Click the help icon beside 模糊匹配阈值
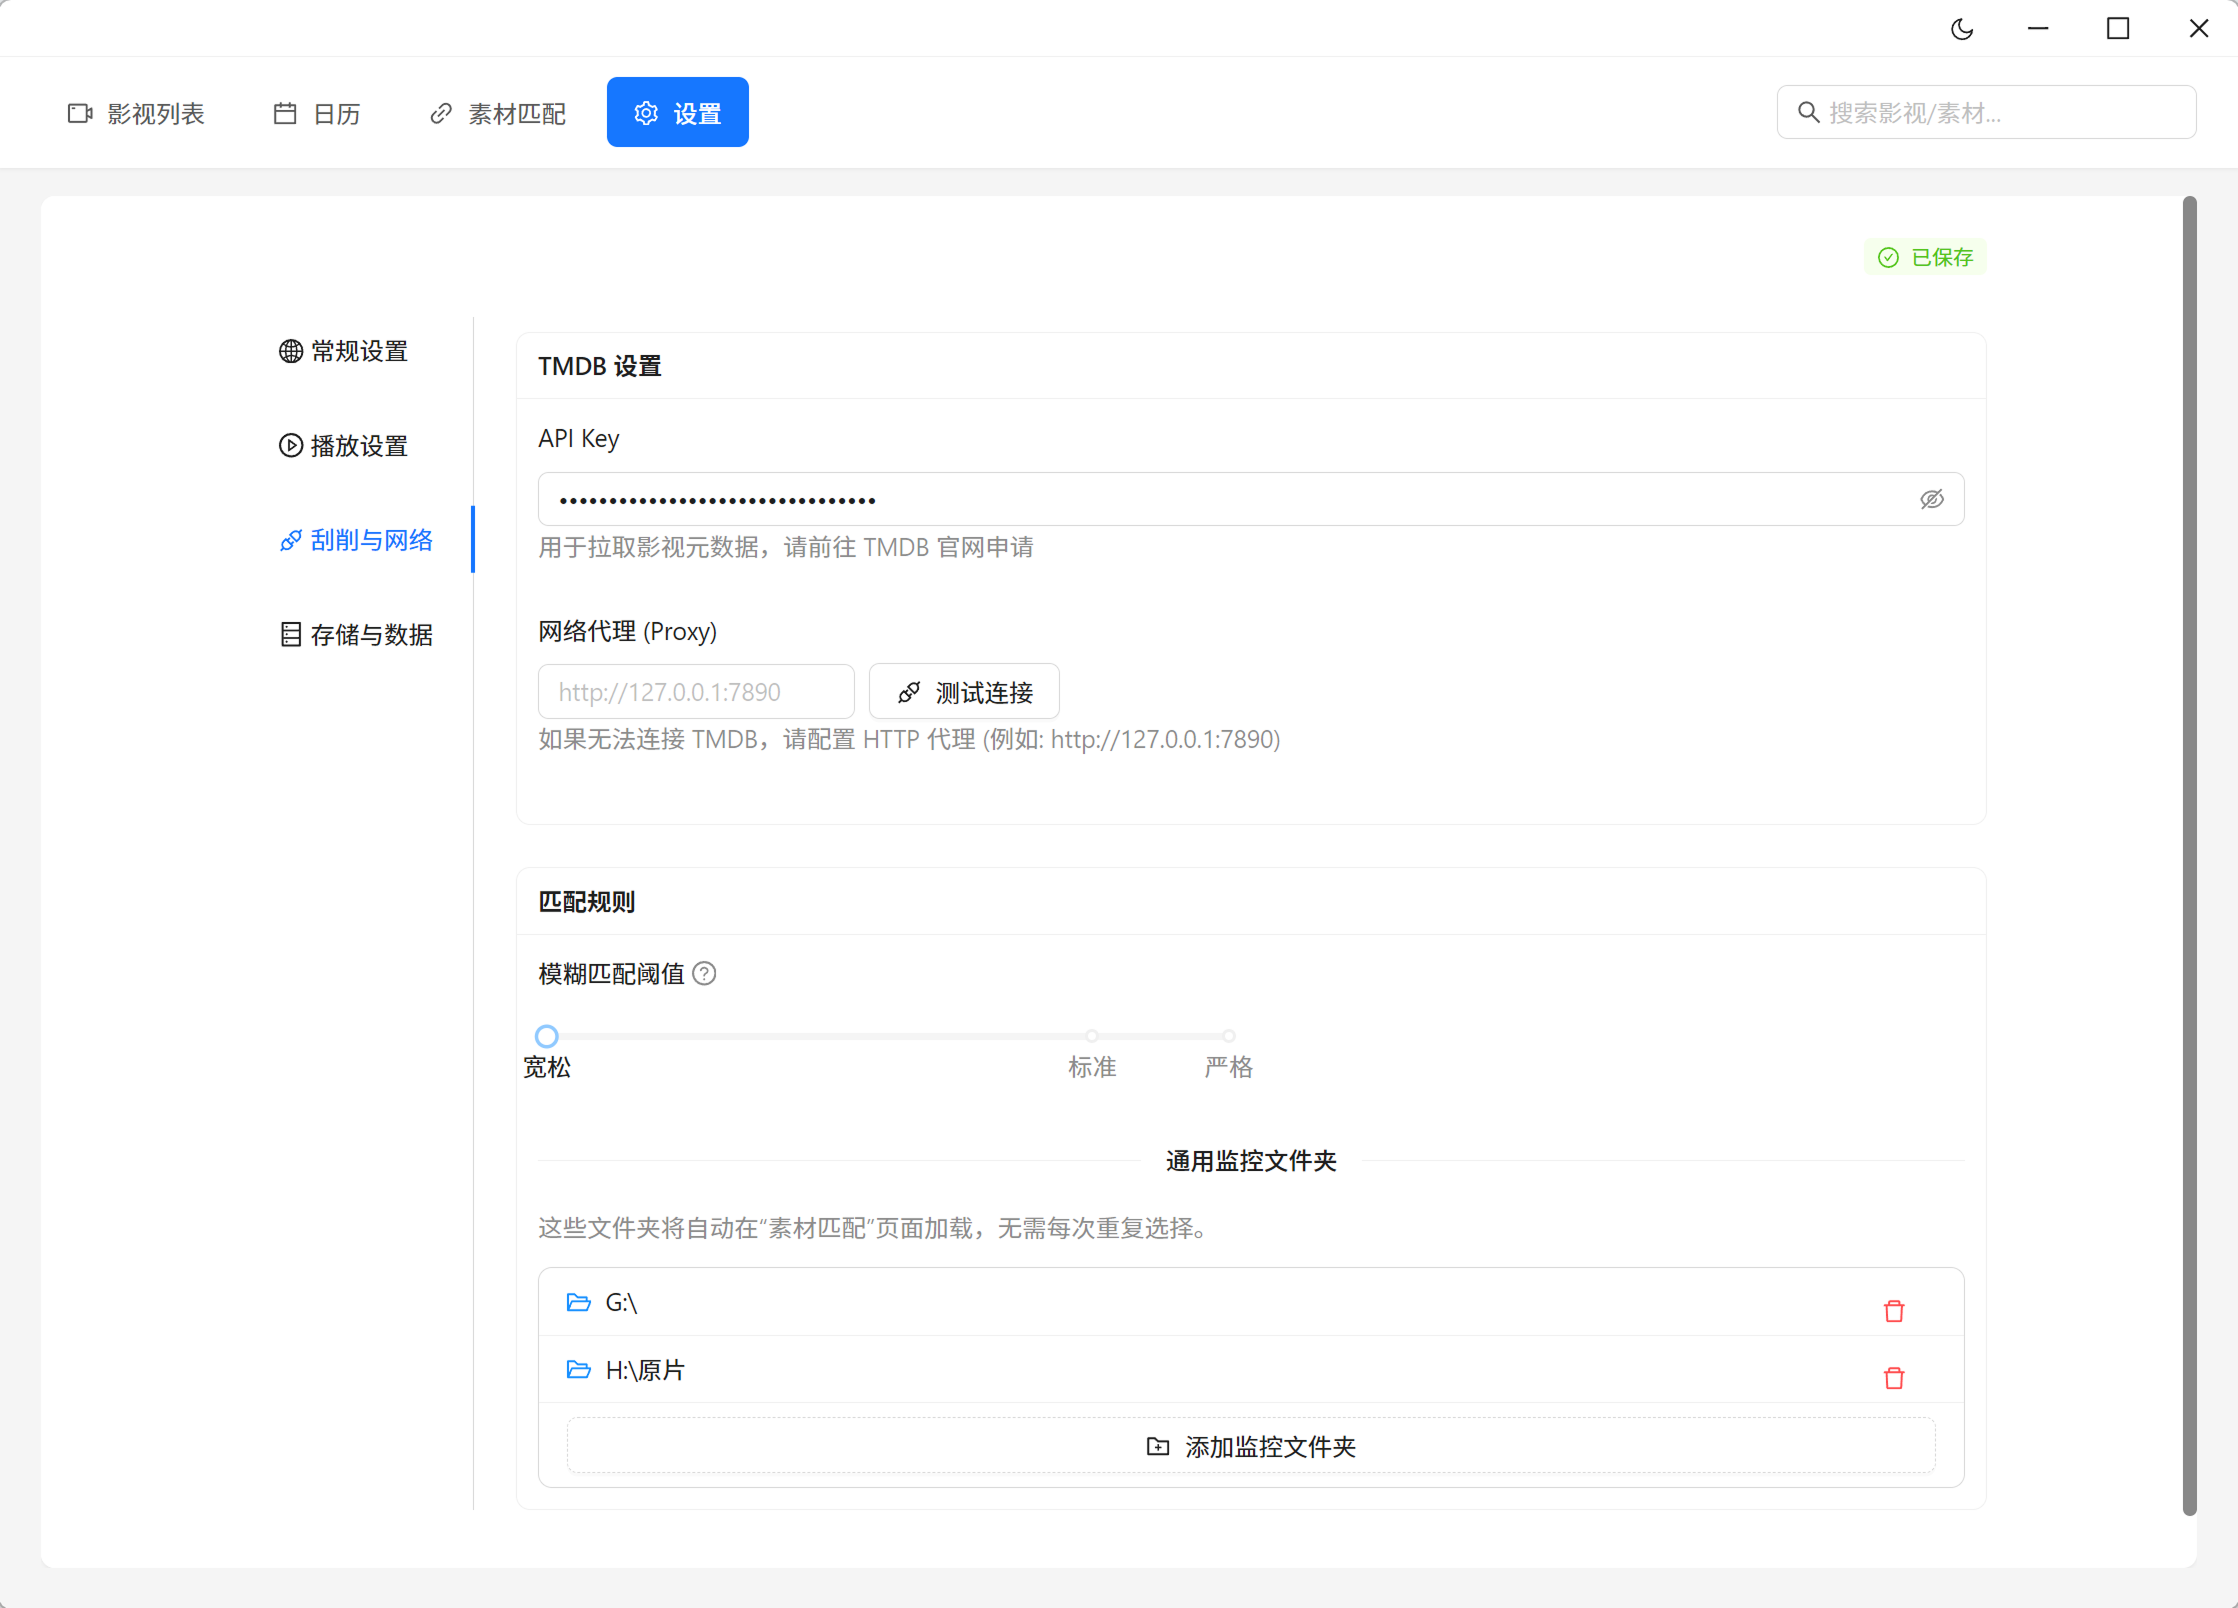Screen dimensions: 2238x1608 pos(704,973)
